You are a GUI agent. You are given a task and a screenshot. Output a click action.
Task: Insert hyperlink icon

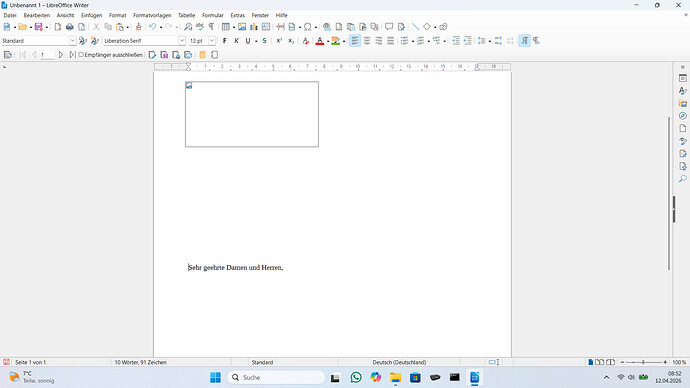[x=327, y=27]
